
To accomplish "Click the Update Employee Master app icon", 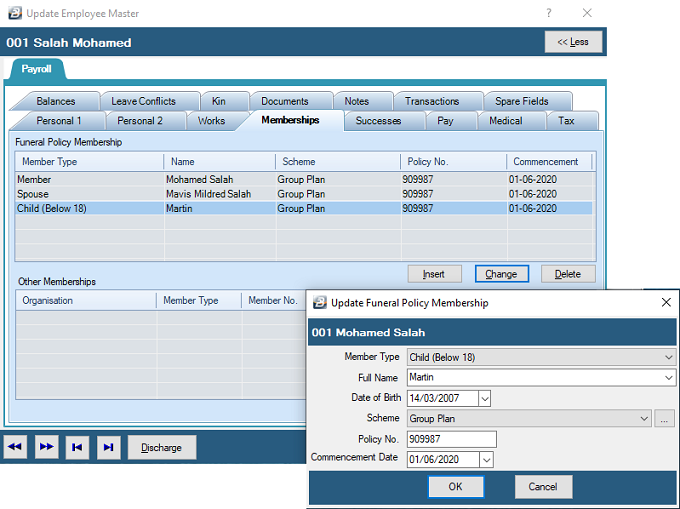I will pyautogui.click(x=15, y=13).
